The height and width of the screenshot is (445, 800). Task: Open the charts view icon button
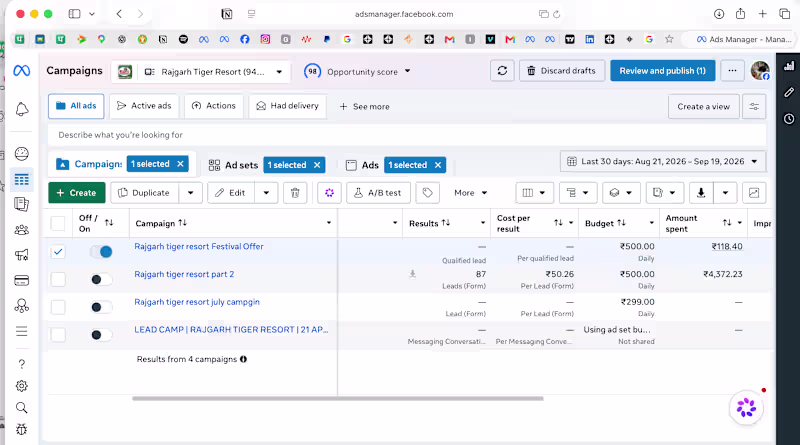(x=754, y=193)
